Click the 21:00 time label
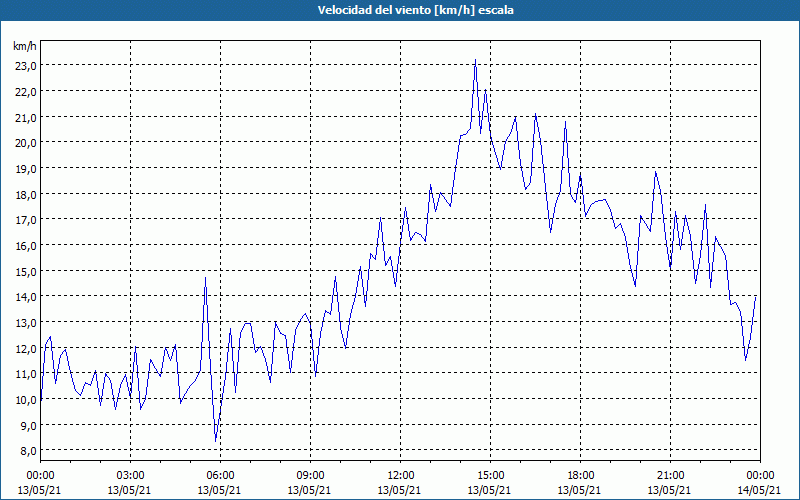The width and height of the screenshot is (800, 500). (x=670, y=476)
